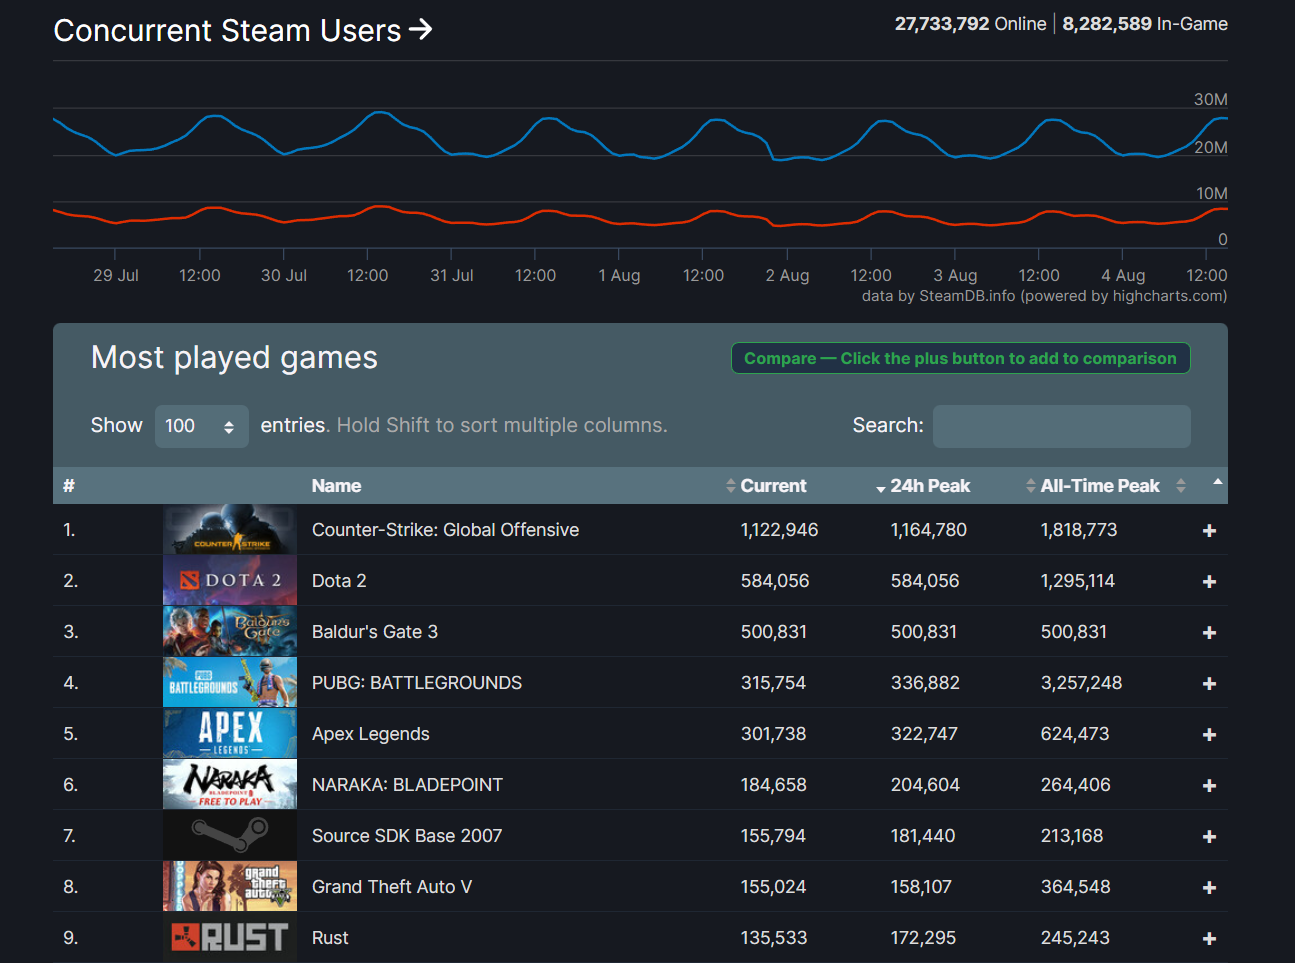Click Source SDK 24h peak 181,440
The height and width of the screenshot is (963, 1295).
(x=922, y=836)
